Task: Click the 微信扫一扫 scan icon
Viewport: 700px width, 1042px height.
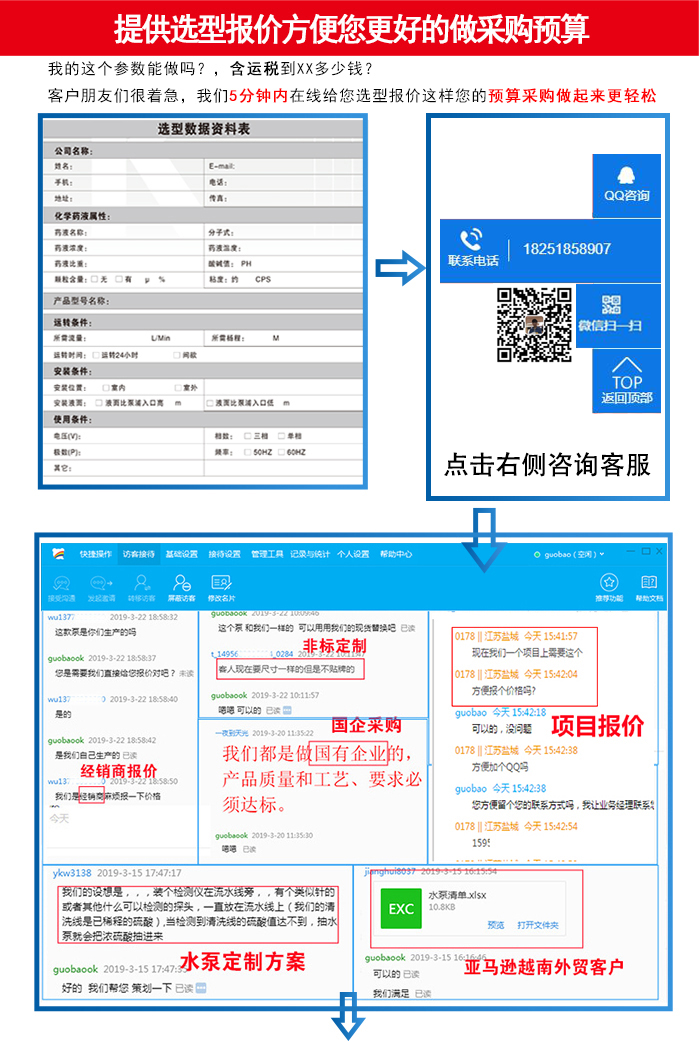Action: click(x=611, y=304)
